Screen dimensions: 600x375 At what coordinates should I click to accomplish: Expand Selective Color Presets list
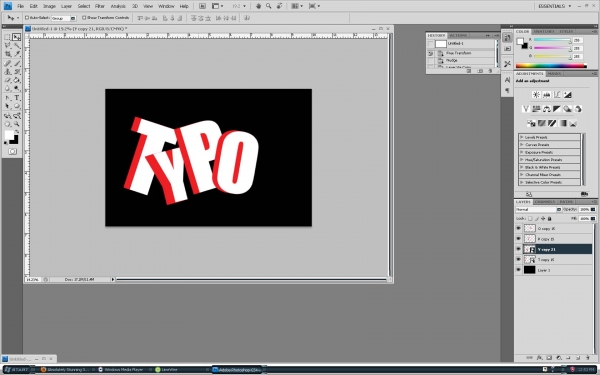click(522, 182)
